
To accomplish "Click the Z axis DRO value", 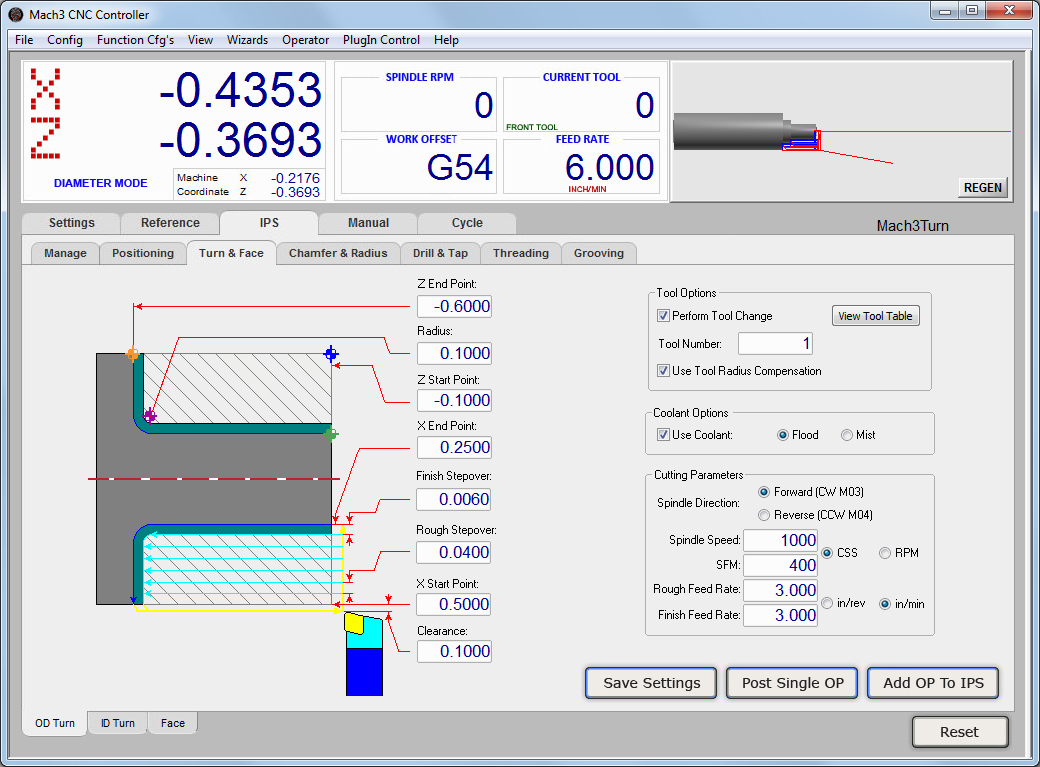I will click(x=241, y=140).
